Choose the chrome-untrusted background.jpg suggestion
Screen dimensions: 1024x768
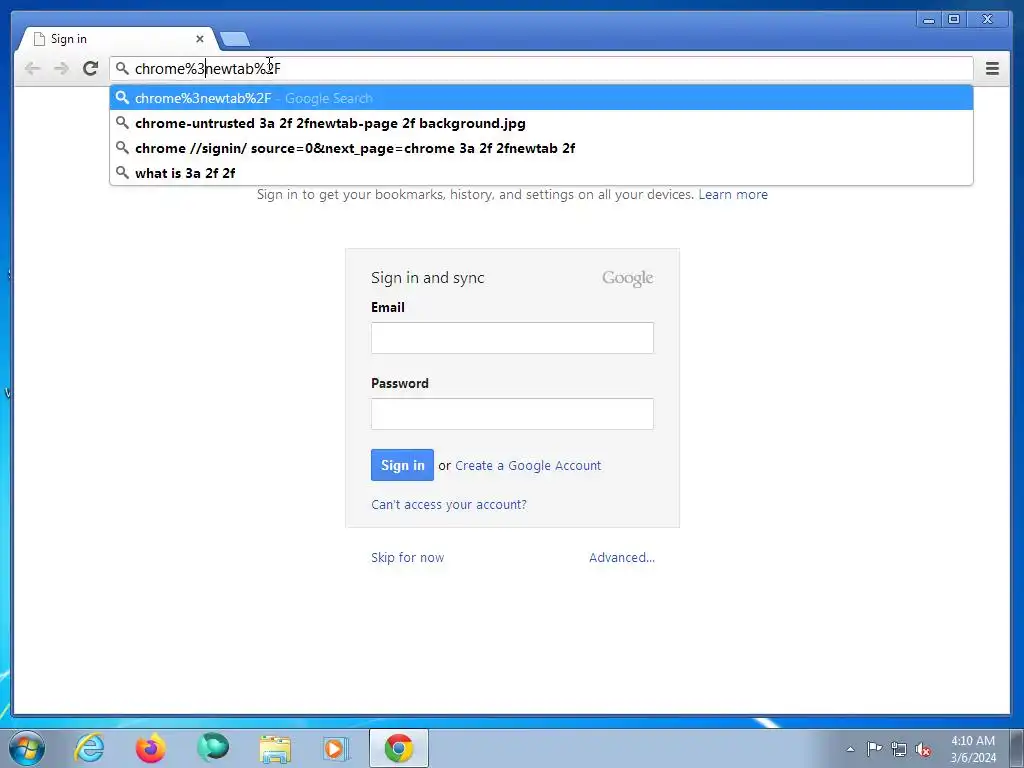(x=541, y=123)
